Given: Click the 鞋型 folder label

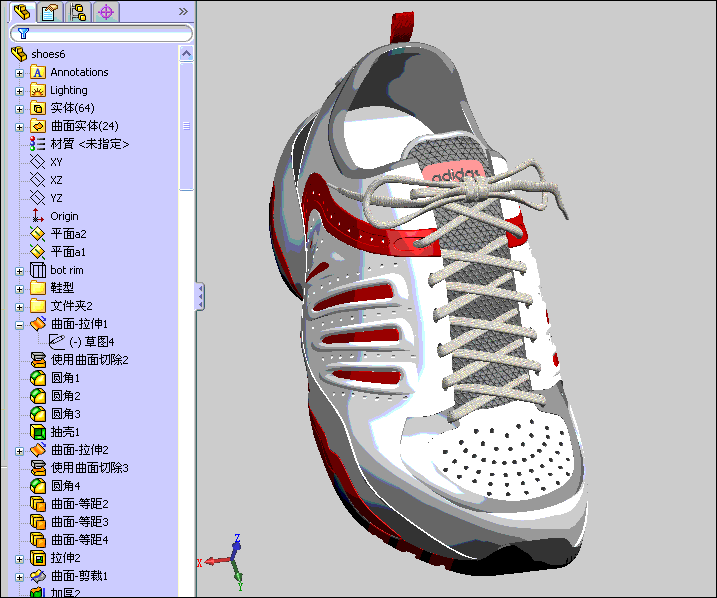Looking at the screenshot, I should tap(62, 288).
